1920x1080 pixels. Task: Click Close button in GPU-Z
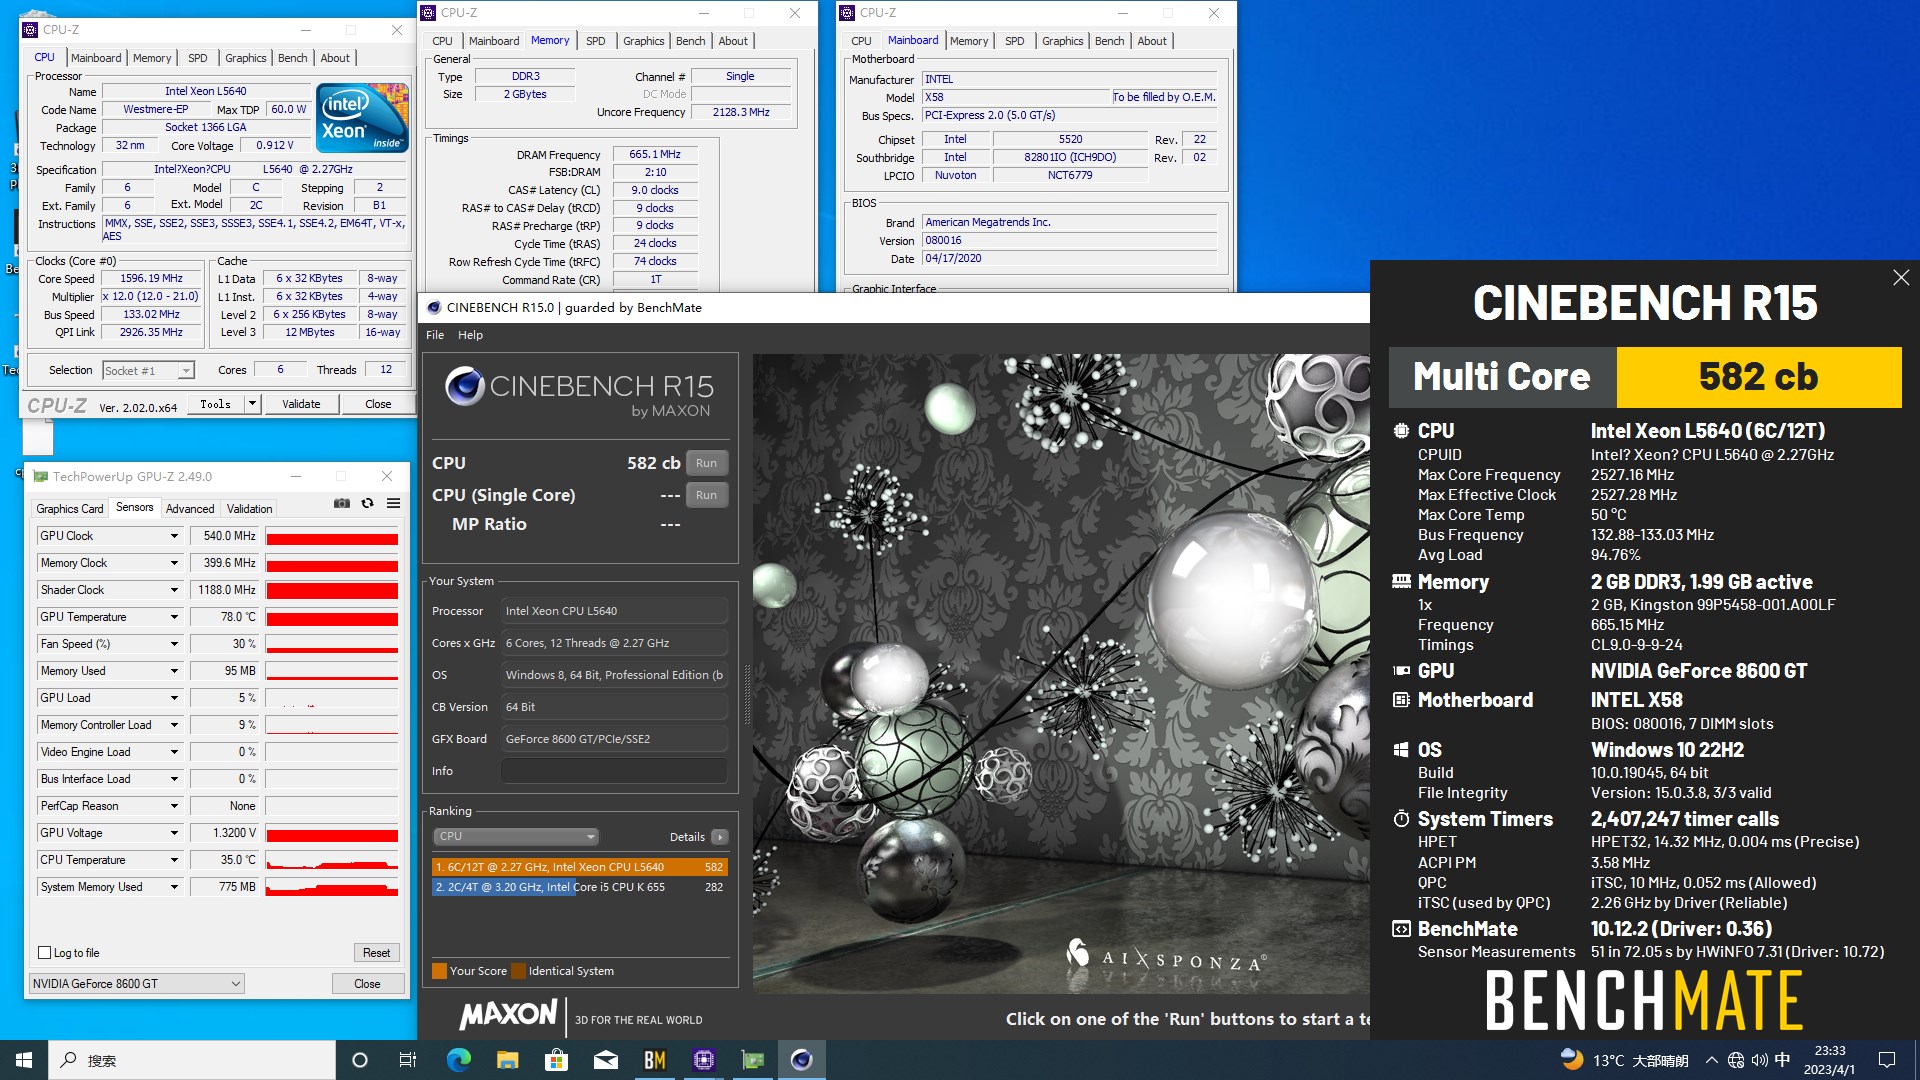(367, 984)
